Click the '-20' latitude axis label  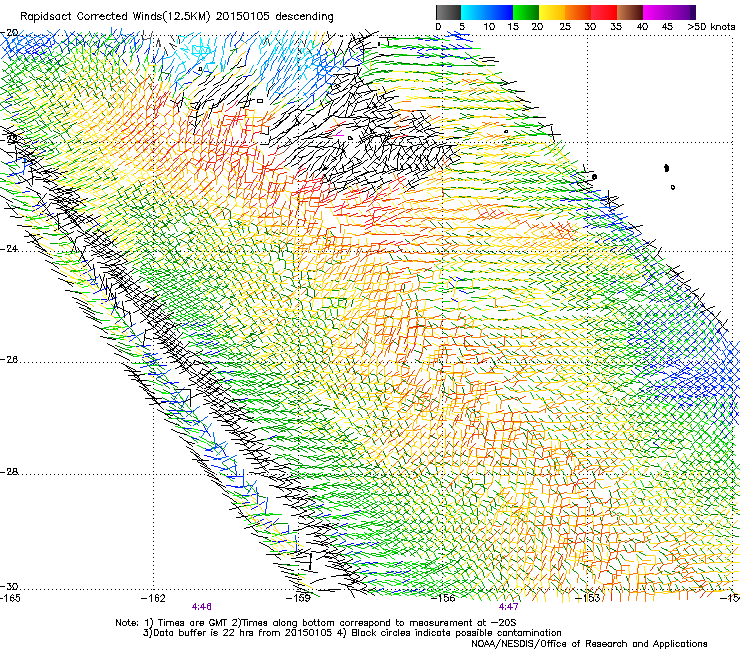[9, 33]
